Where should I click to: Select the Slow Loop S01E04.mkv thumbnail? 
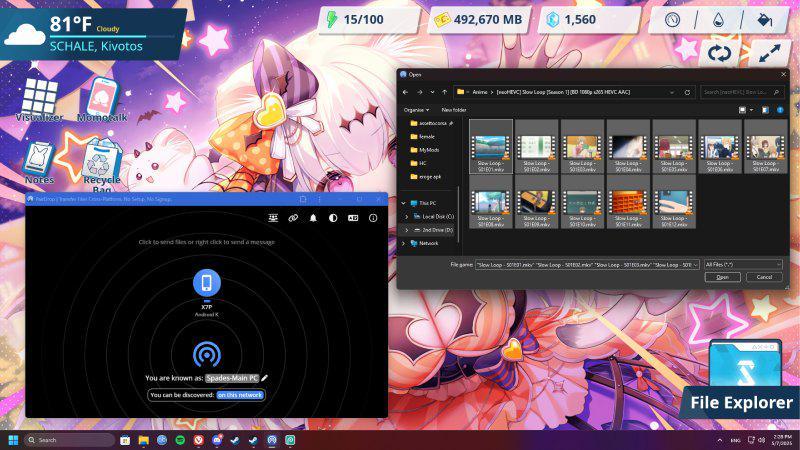628,147
